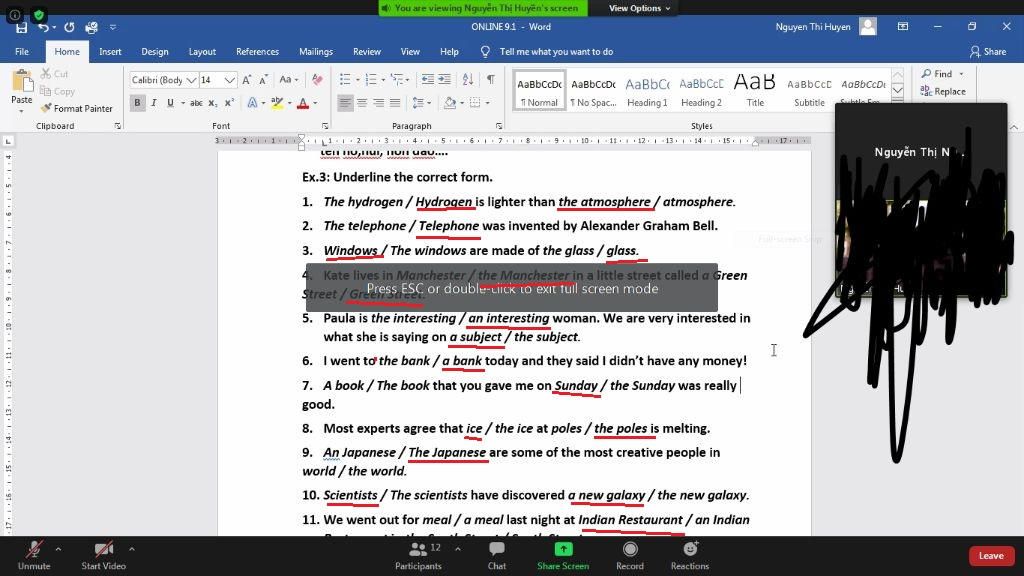Switch to the Design tab
The width and height of the screenshot is (1024, 576).
coord(155,52)
